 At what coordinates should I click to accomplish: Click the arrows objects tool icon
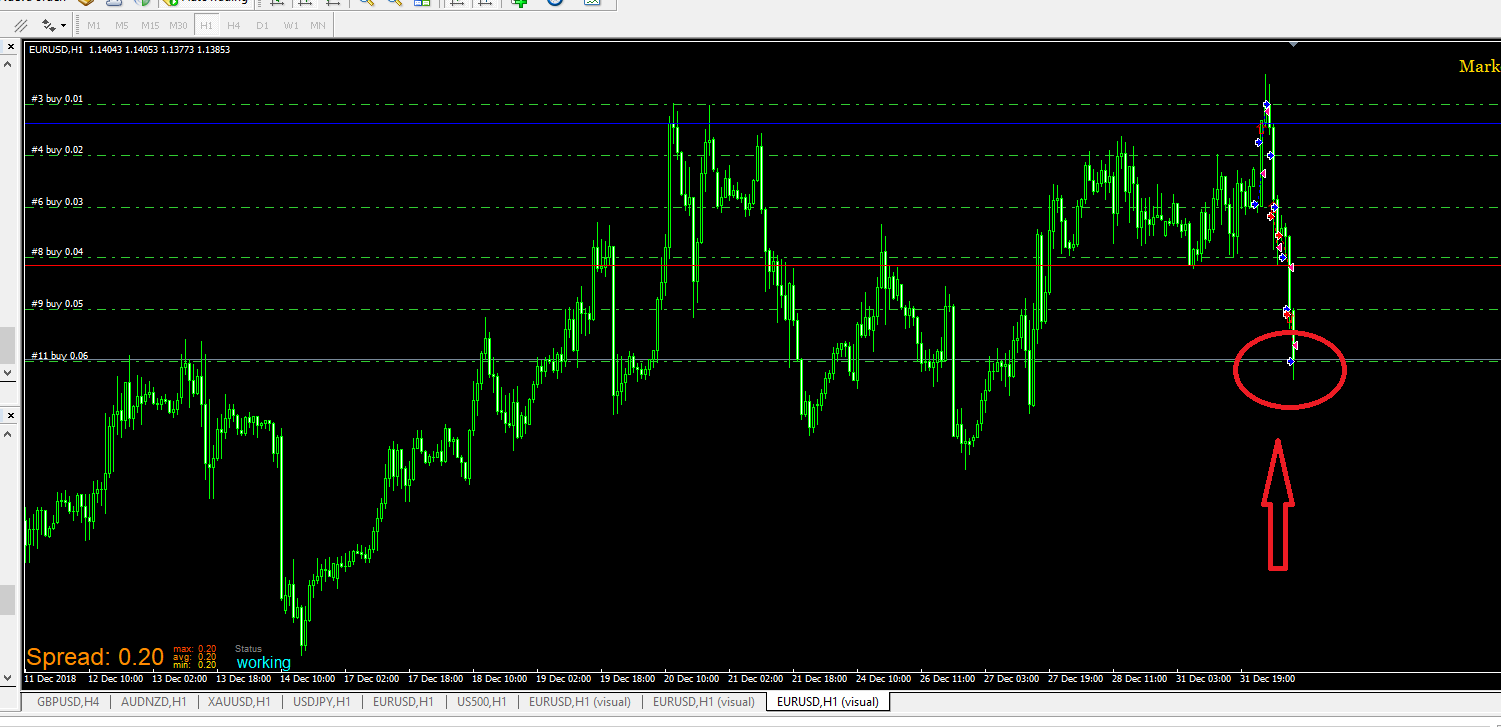[x=48, y=24]
